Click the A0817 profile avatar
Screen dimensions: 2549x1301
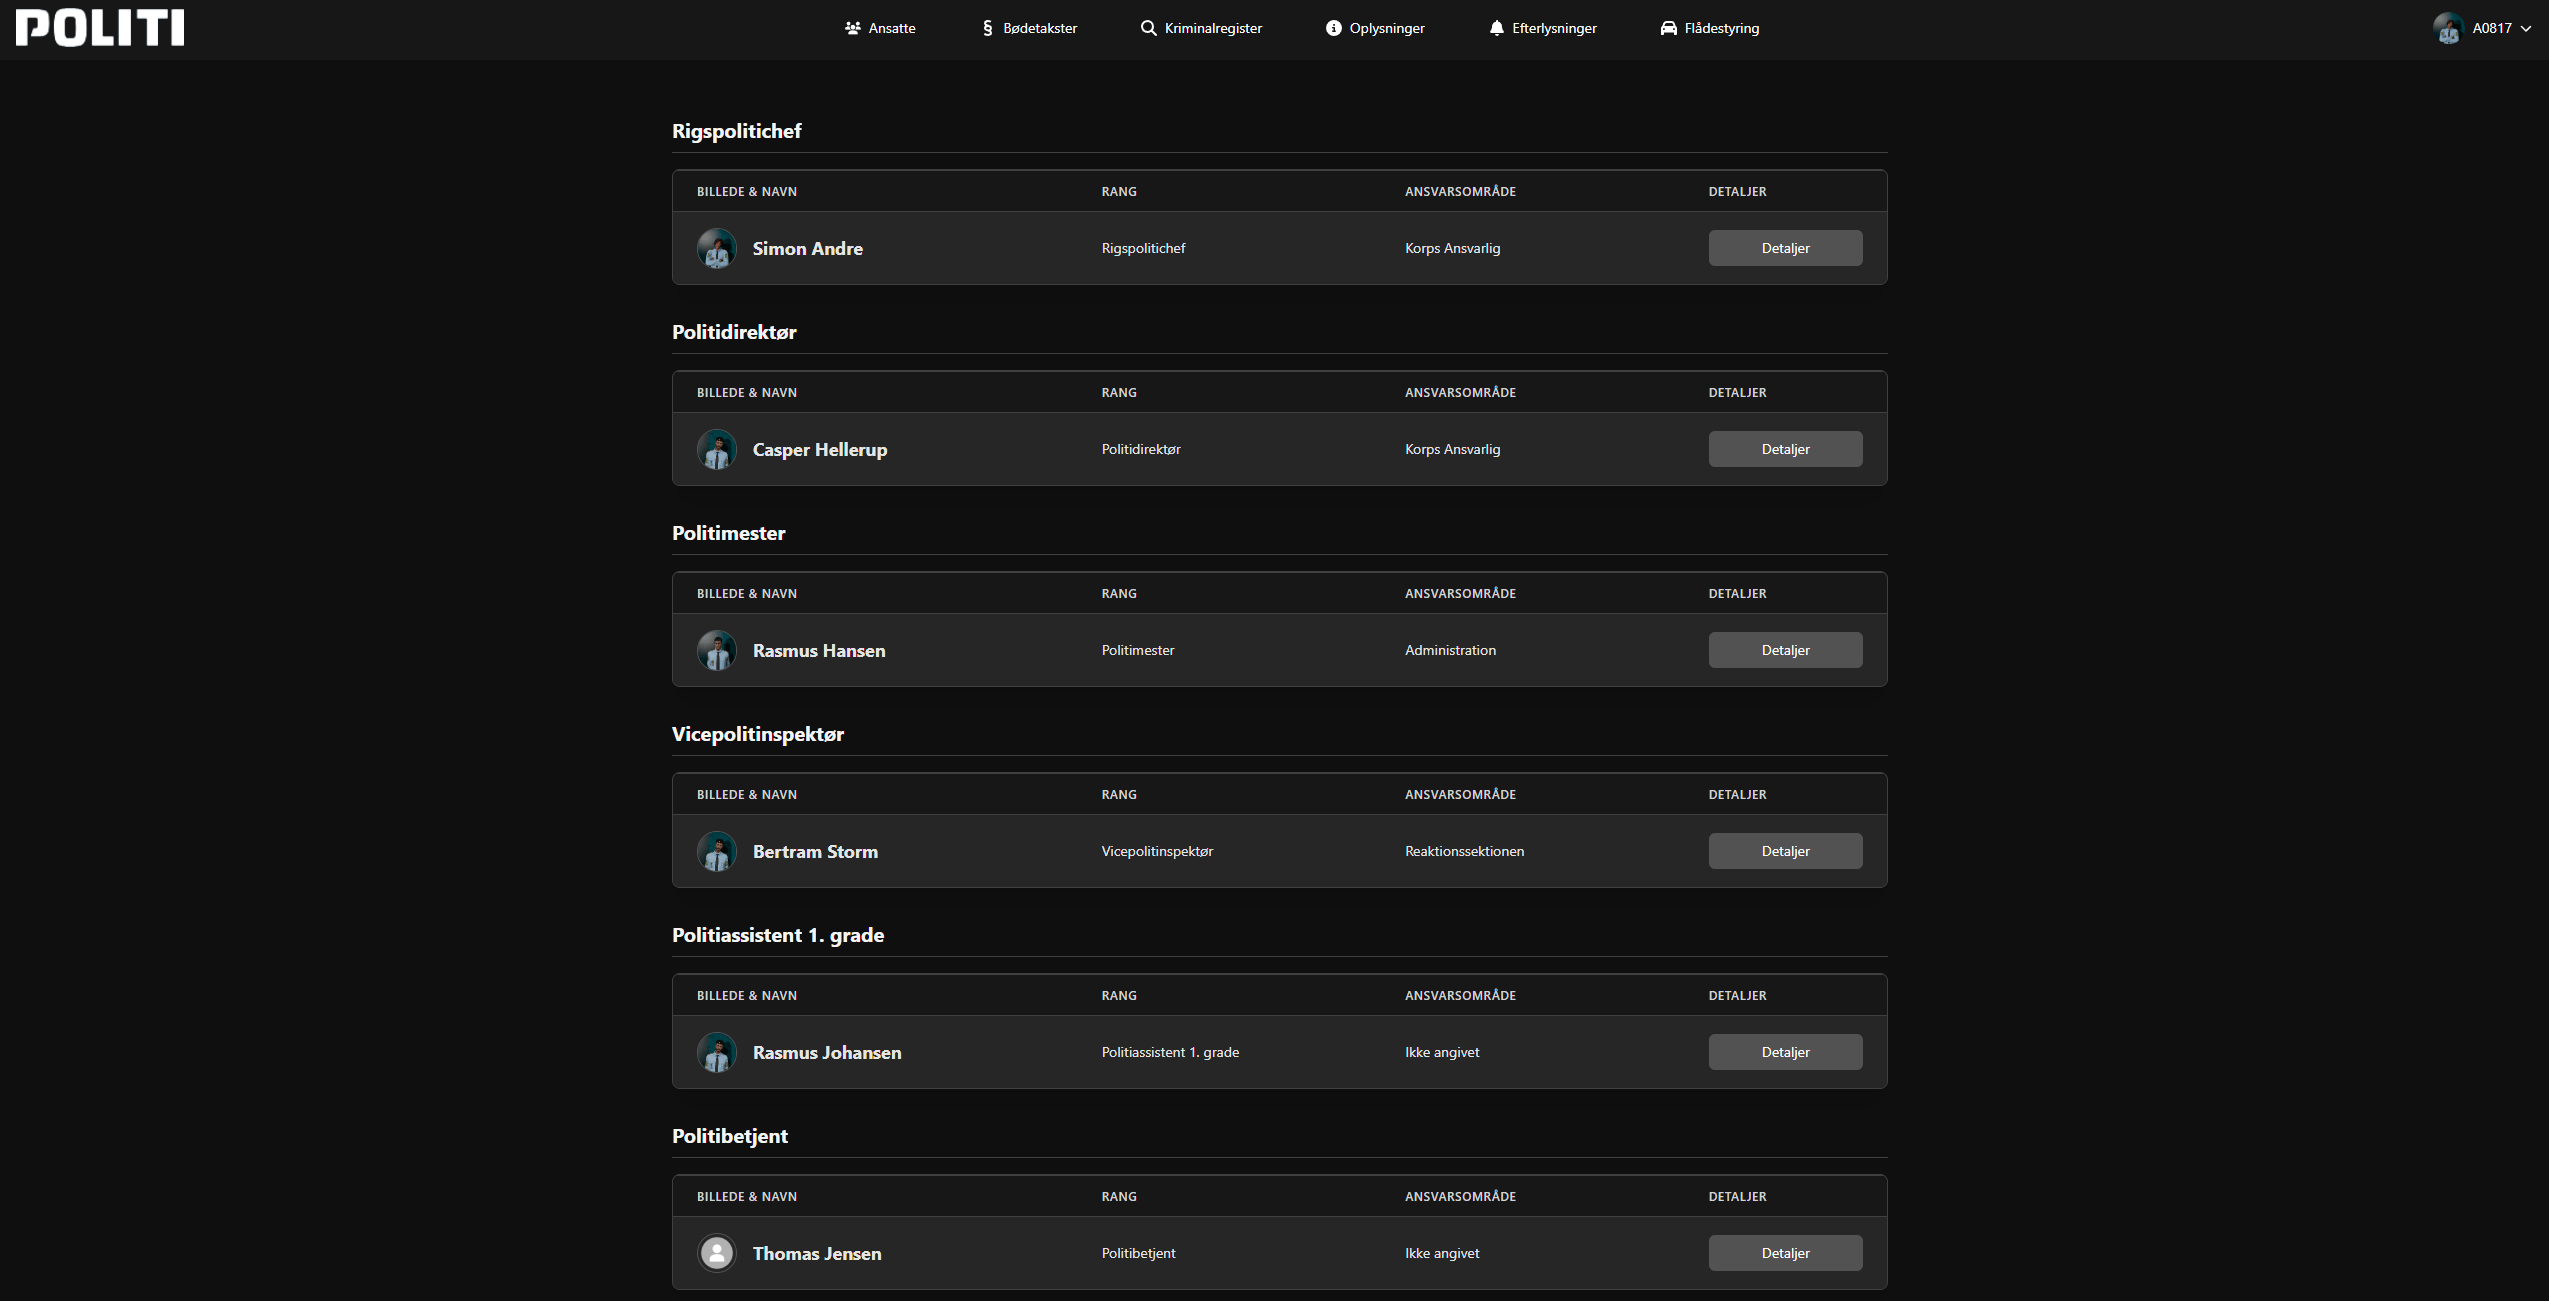click(x=2448, y=28)
